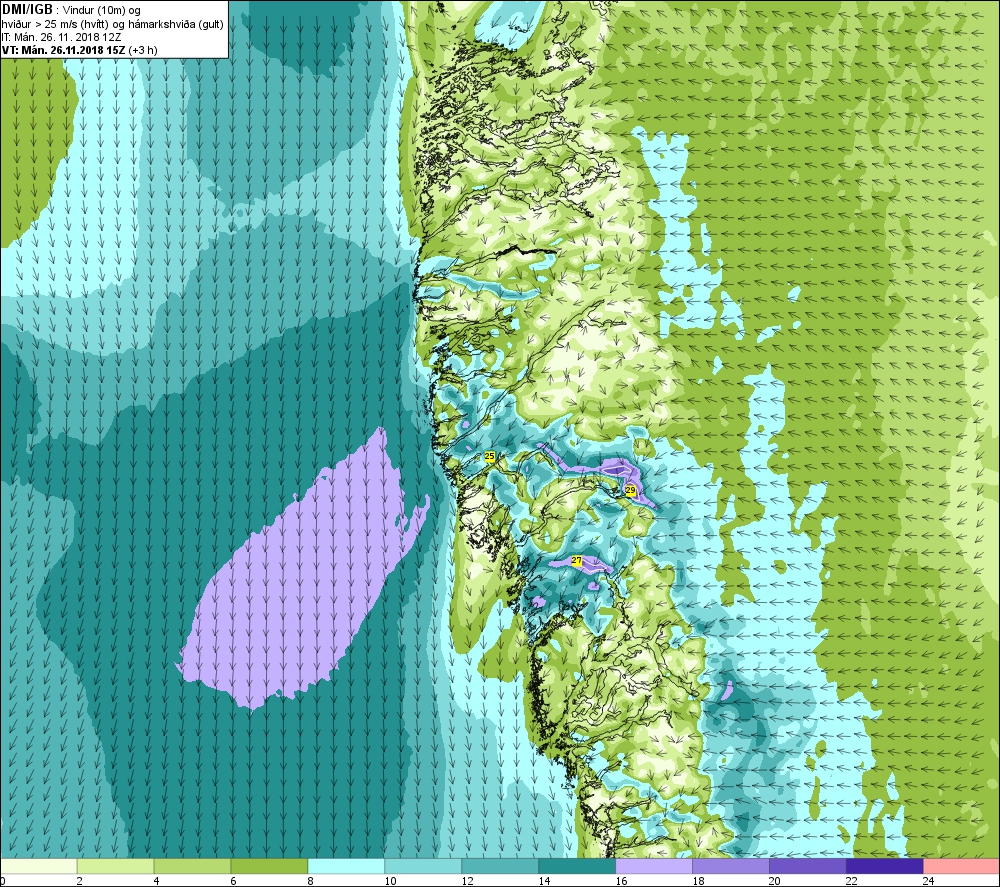
Task: Select the 6–8 m/s olive green swatch
Action: tap(269, 866)
